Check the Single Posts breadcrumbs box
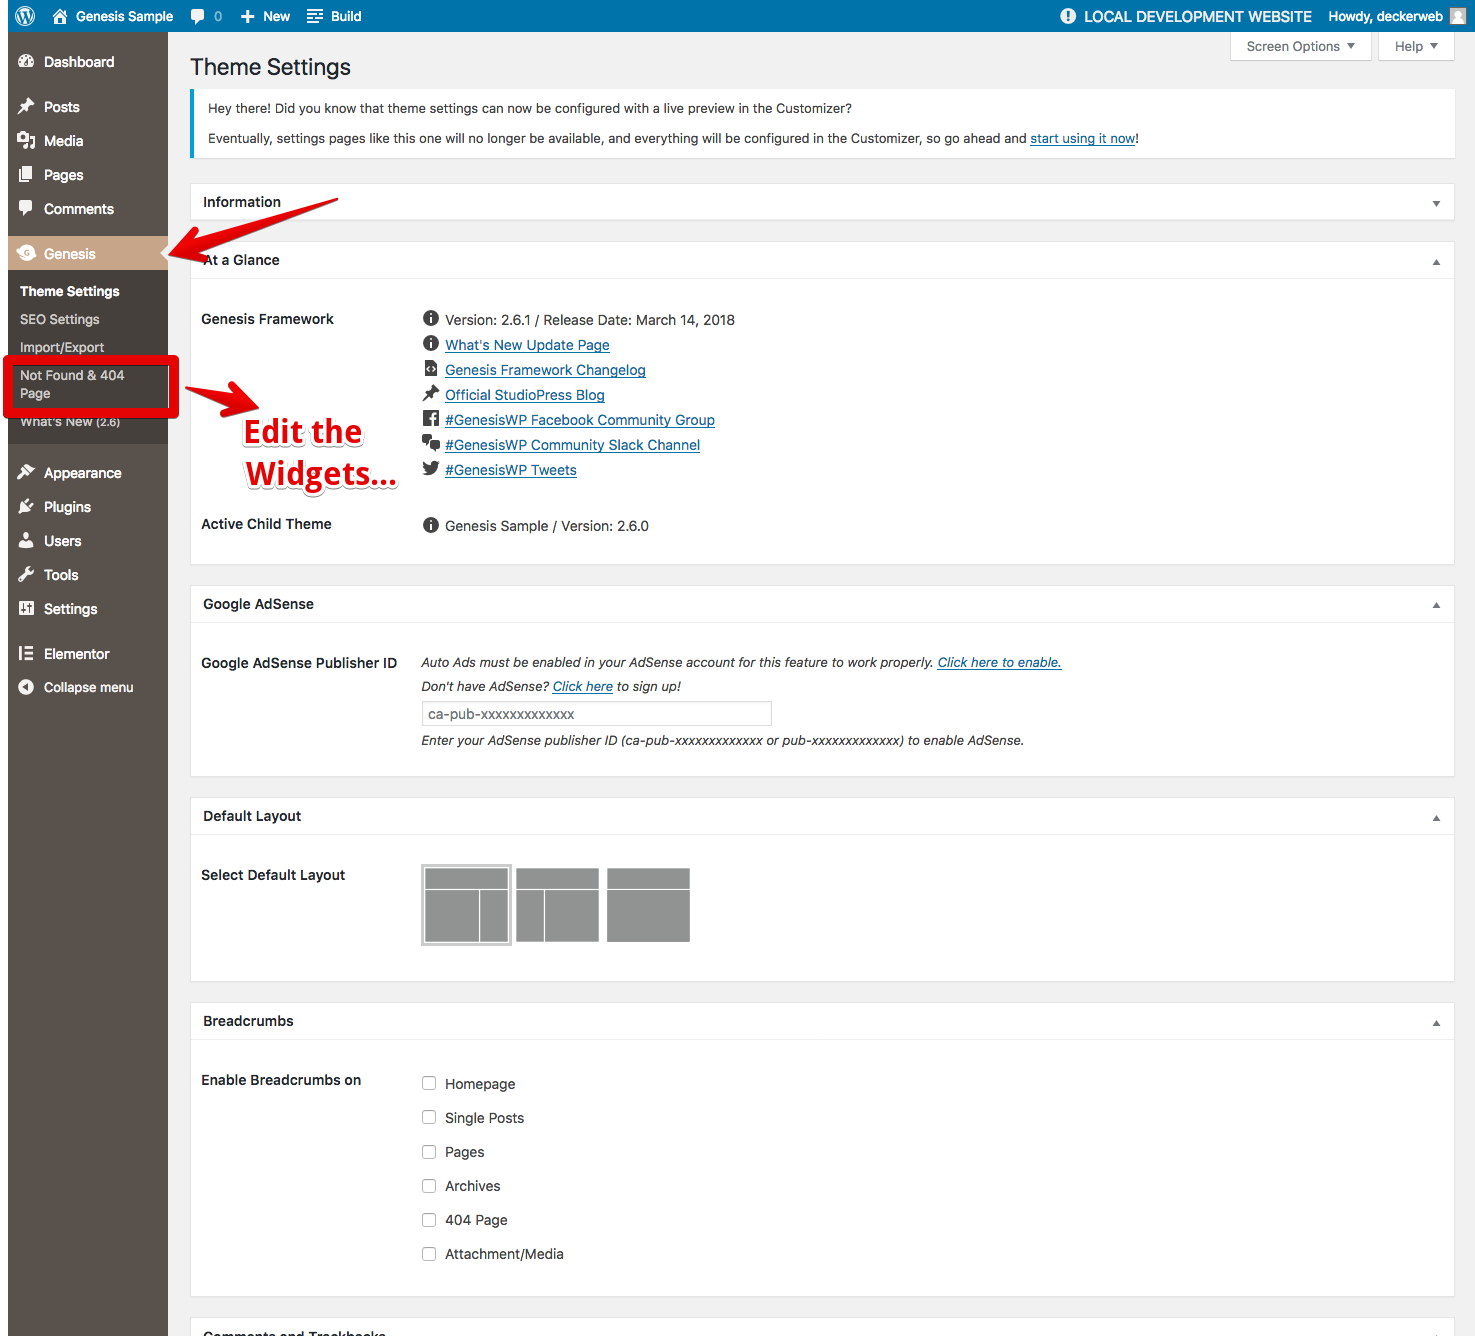The width and height of the screenshot is (1475, 1336). tap(429, 1117)
